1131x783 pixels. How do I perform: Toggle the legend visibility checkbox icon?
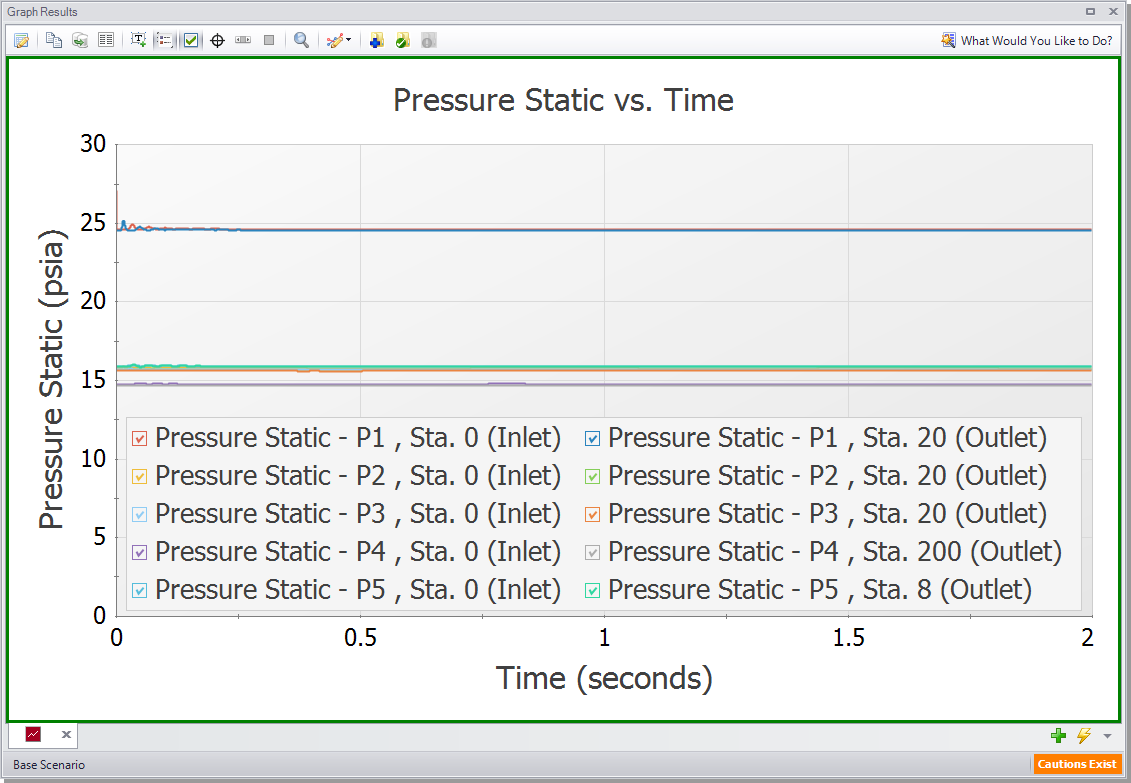[190, 40]
